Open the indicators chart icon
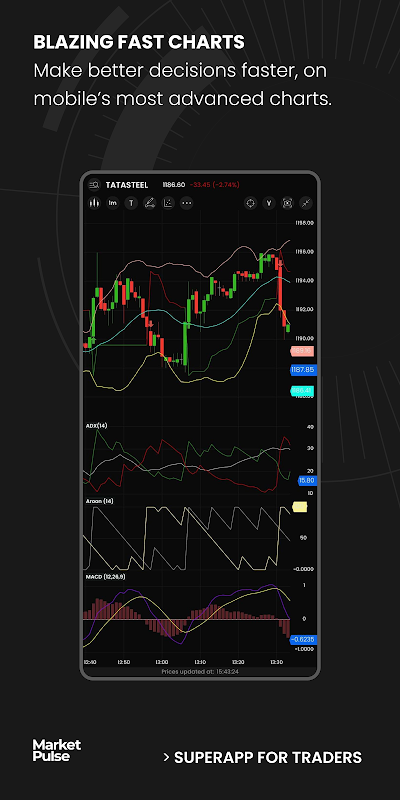This screenshot has width=400, height=800. 168,203
